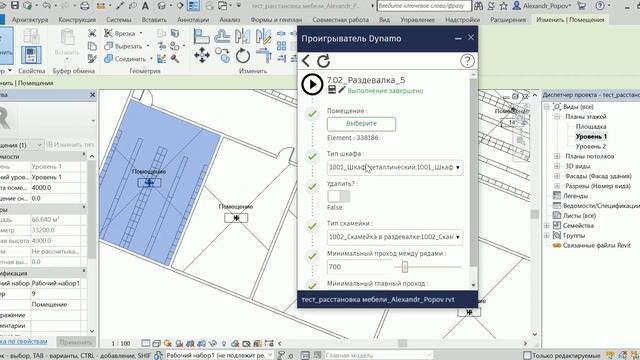Image resolution: width=640 pixels, height=360 pixels.
Task: Open the Системы ribbon tab
Action: (x=118, y=20)
